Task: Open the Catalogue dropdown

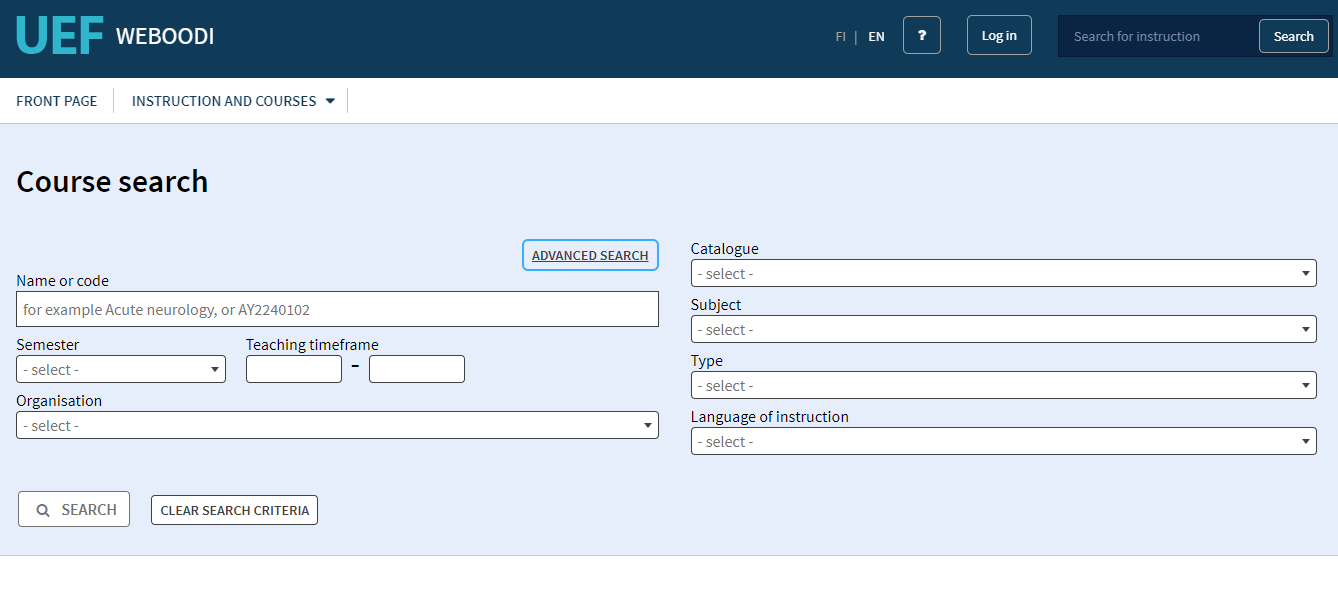Action: coord(1003,274)
